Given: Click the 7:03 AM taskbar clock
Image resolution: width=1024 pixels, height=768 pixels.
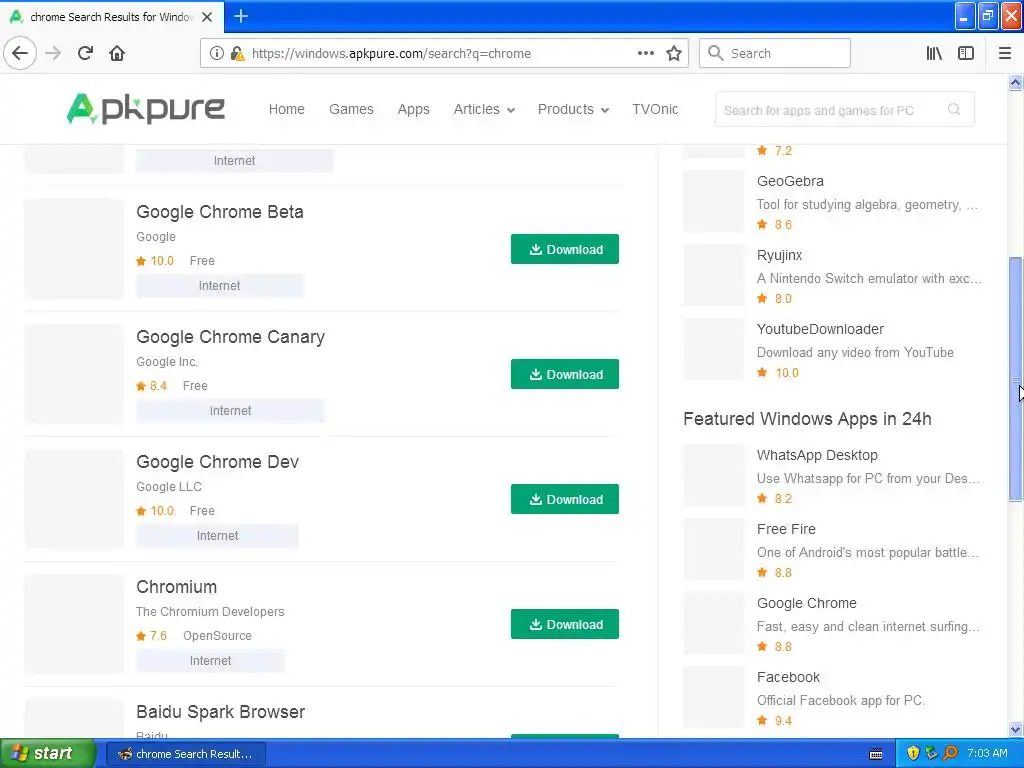Looking at the screenshot, I should click(x=987, y=754).
